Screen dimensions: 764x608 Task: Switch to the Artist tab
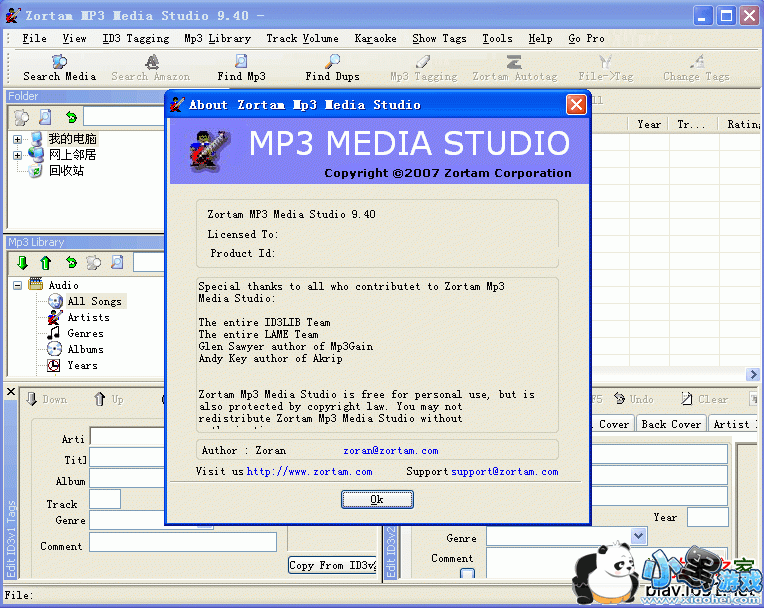point(733,424)
